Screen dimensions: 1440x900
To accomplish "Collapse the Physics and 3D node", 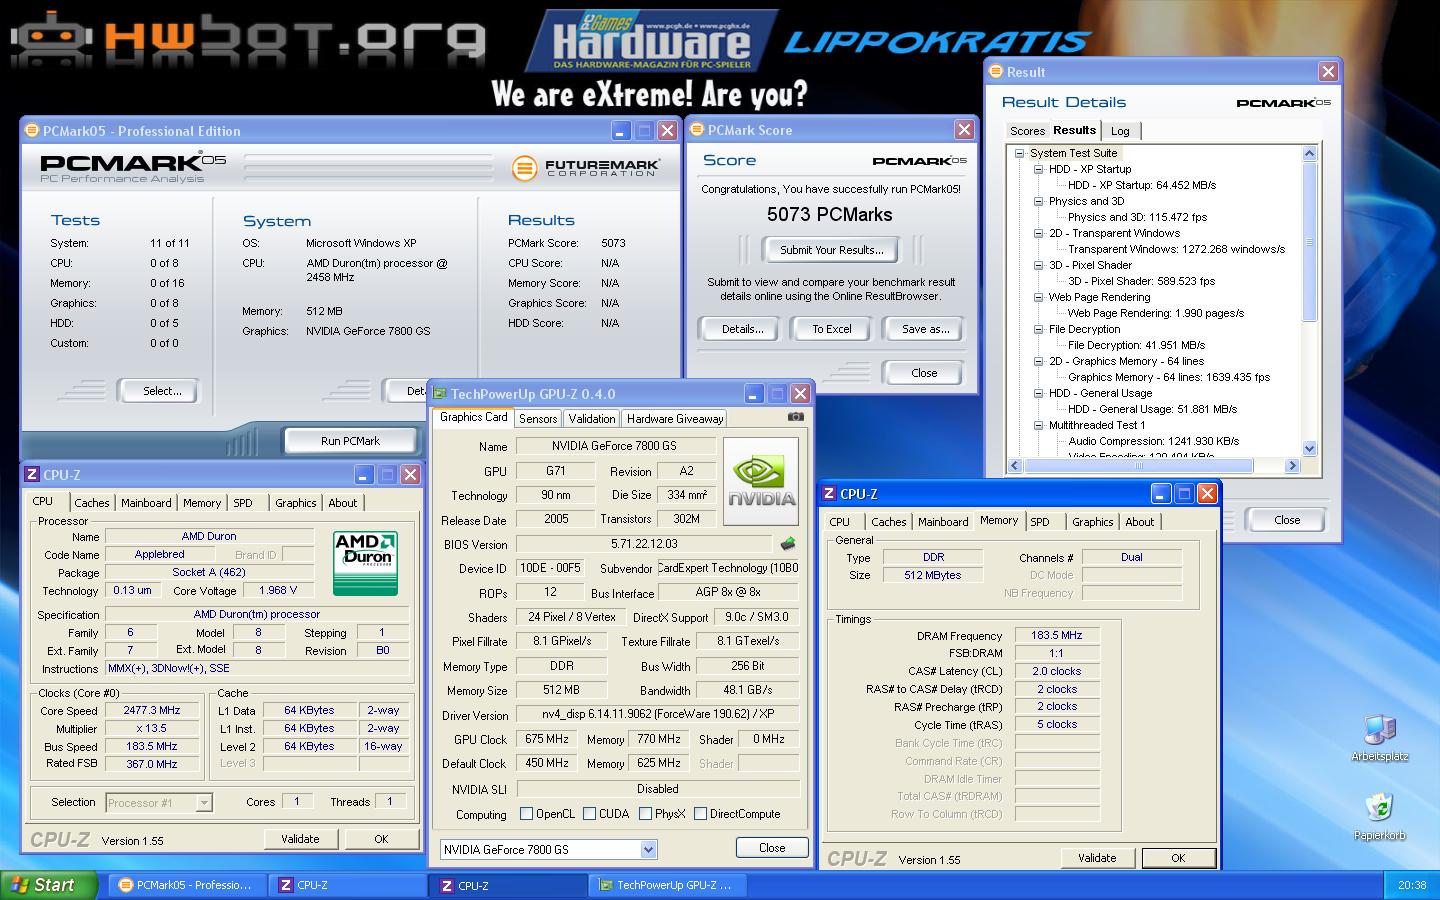I will [x=1038, y=201].
